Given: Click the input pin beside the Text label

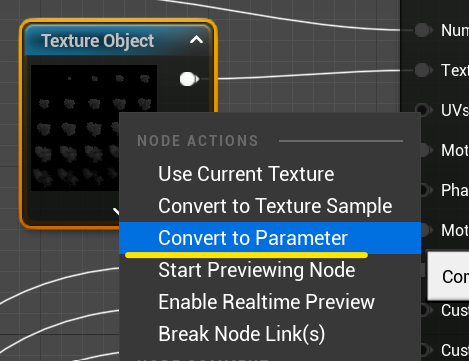Looking at the screenshot, I should pos(423,70).
